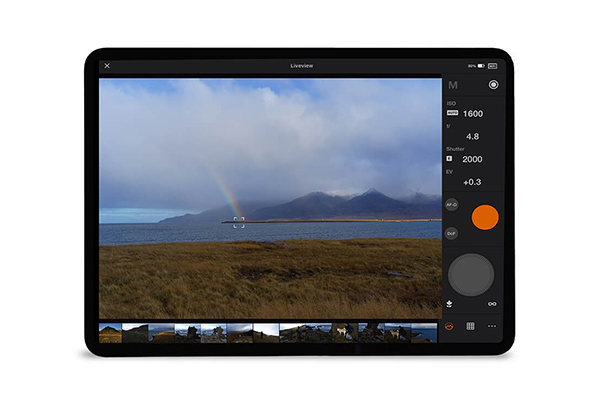Toggle the AF-C autofocus mode

pyautogui.click(x=452, y=205)
